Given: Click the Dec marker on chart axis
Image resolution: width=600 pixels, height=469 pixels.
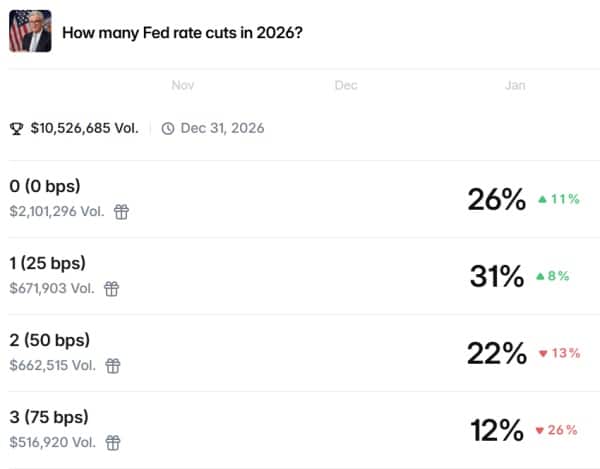Looking at the screenshot, I should pyautogui.click(x=346, y=86).
